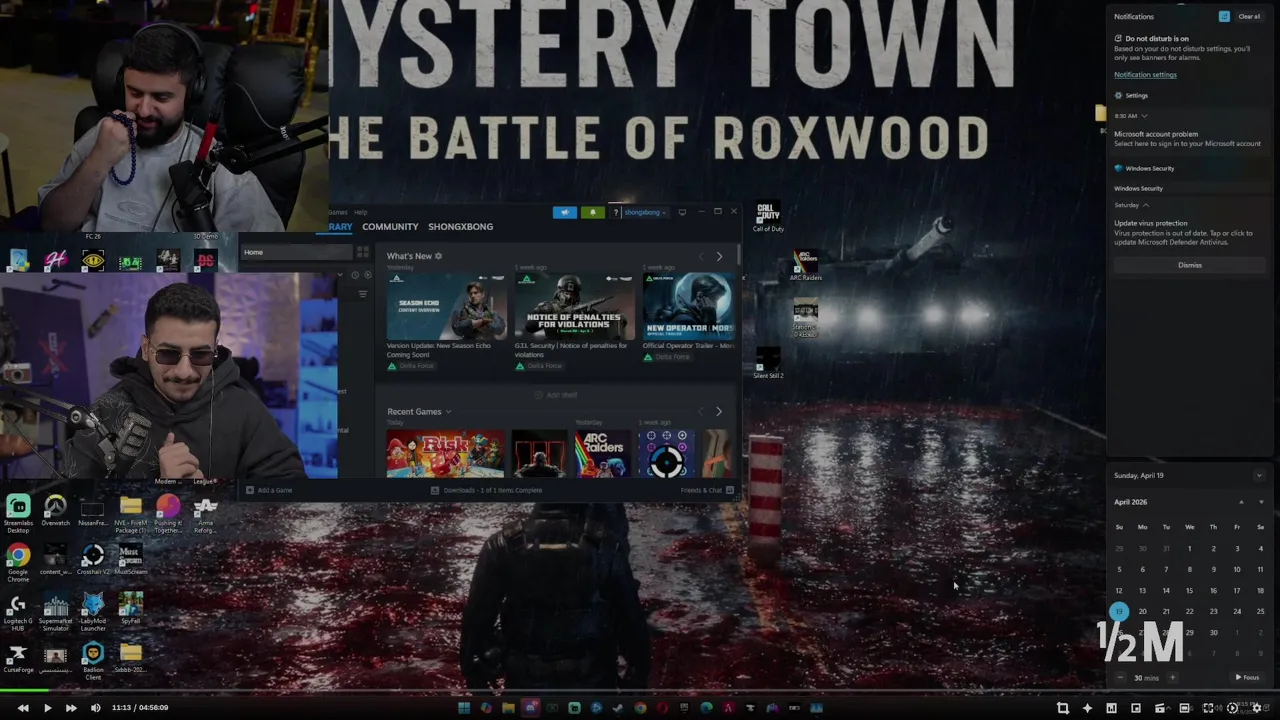Open the crop tool in the video player
Screen dimensions: 1280x720
point(1063,708)
